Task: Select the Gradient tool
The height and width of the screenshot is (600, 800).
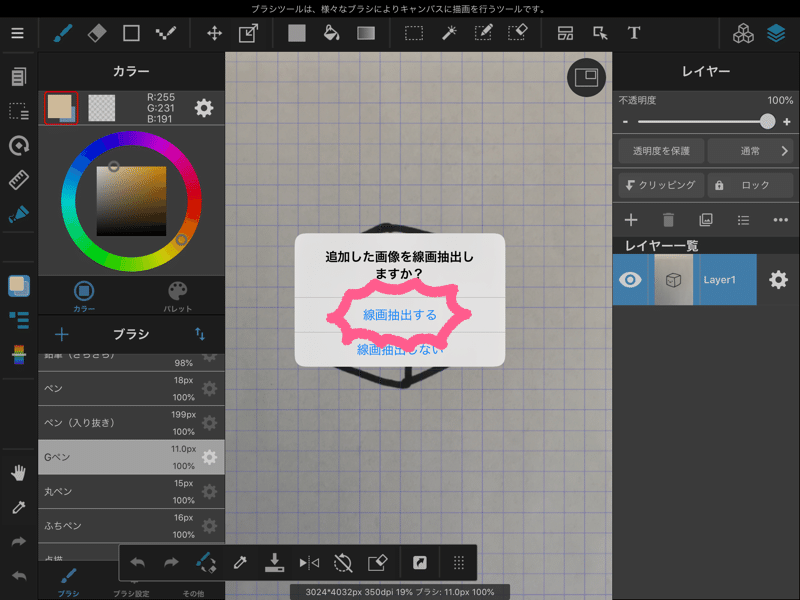Action: (x=366, y=34)
